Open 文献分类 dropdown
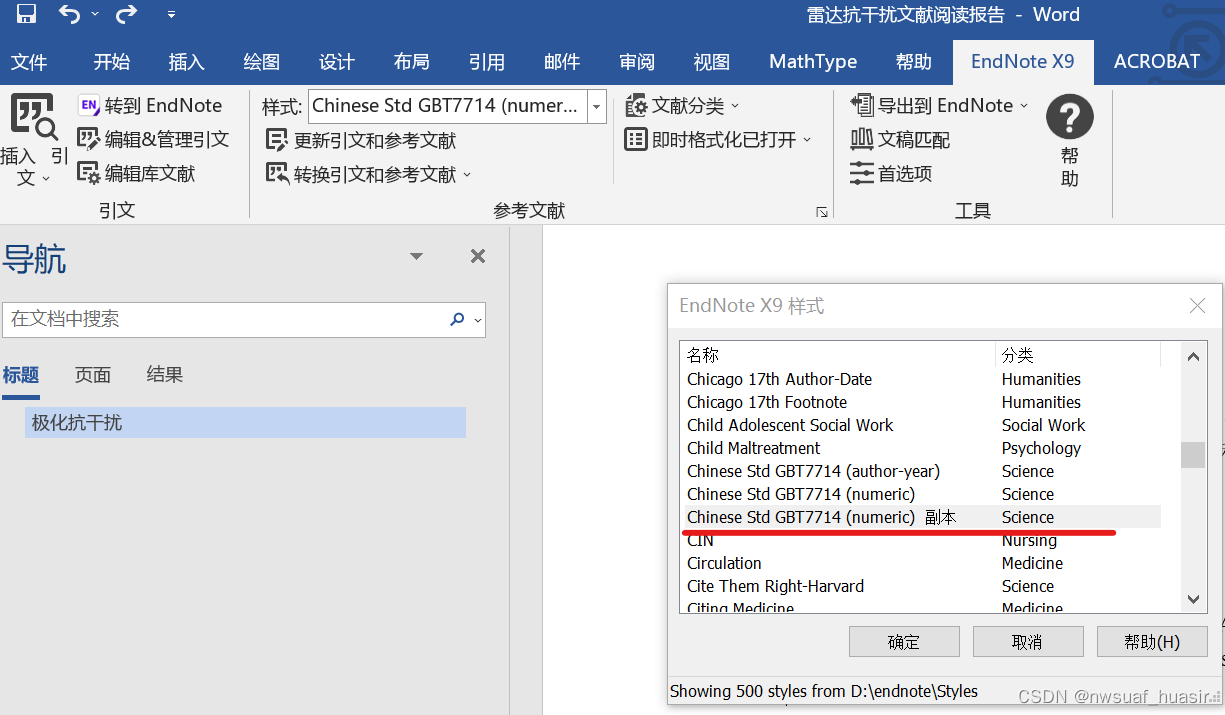The image size is (1225, 715). tap(683, 105)
